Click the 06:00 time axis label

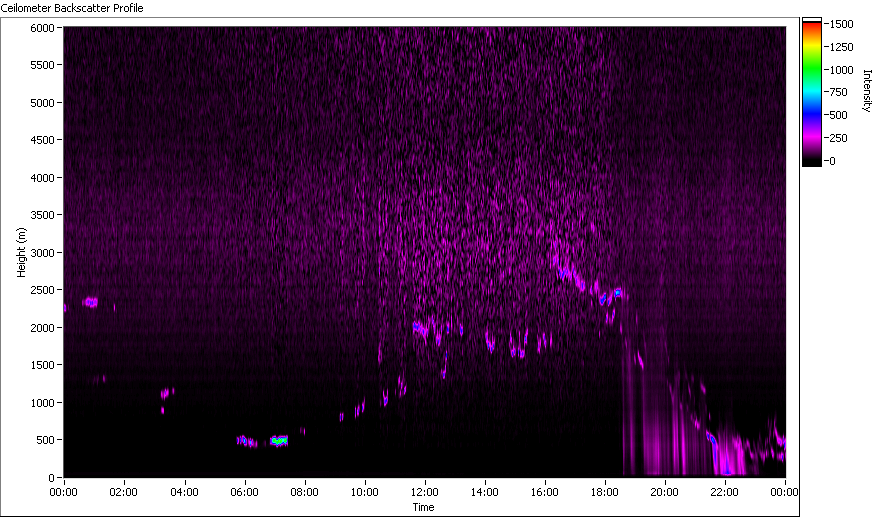pyautogui.click(x=244, y=492)
